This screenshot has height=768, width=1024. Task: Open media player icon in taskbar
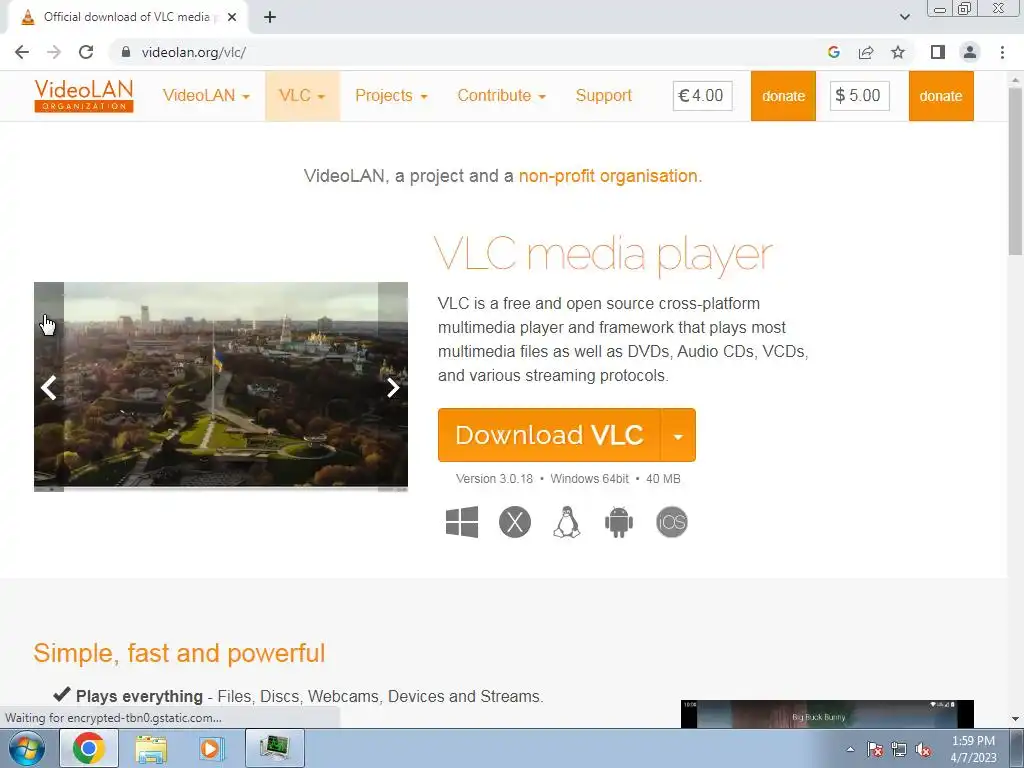(x=211, y=748)
